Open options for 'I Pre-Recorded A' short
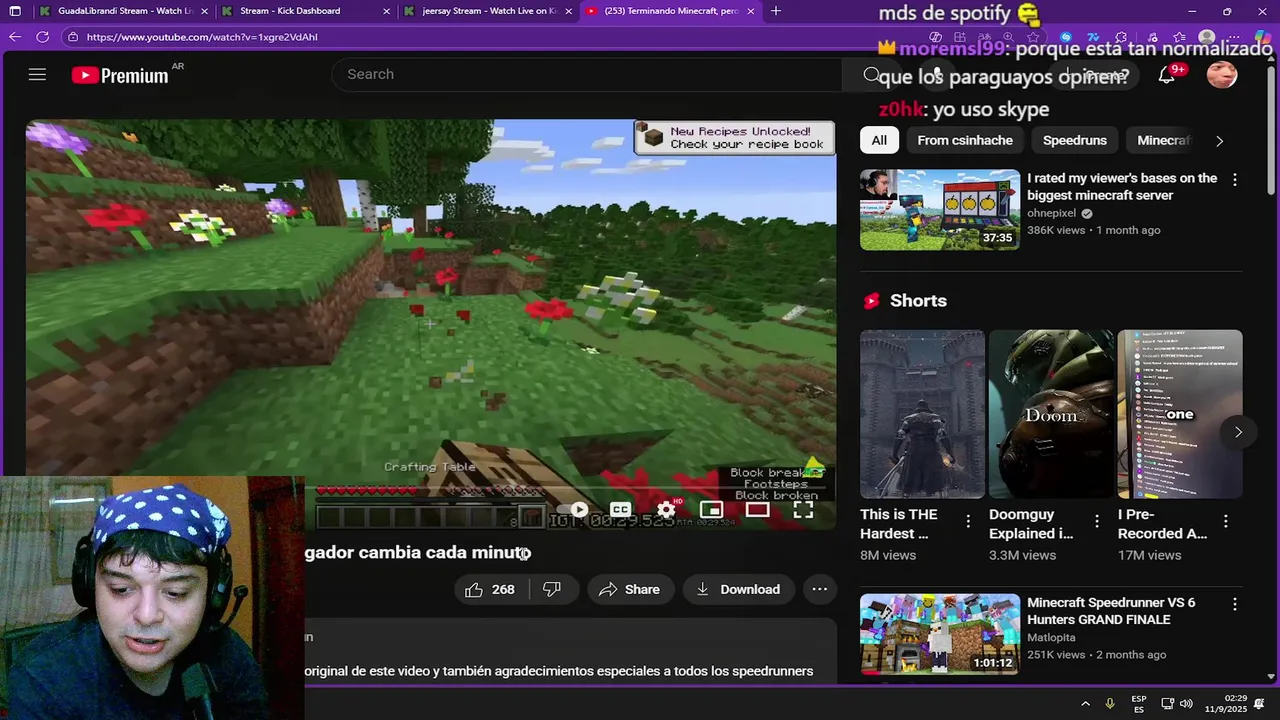Screen dimensions: 1280x720 pyautogui.click(x=1225, y=521)
